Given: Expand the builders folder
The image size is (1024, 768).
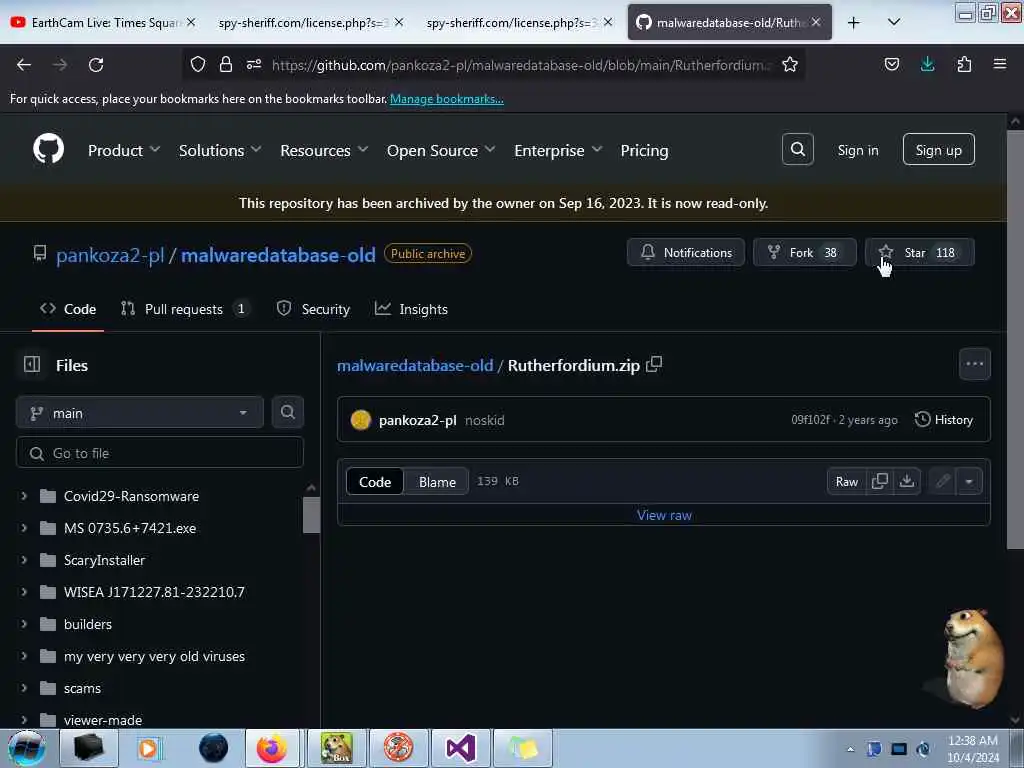Looking at the screenshot, I should (24, 624).
